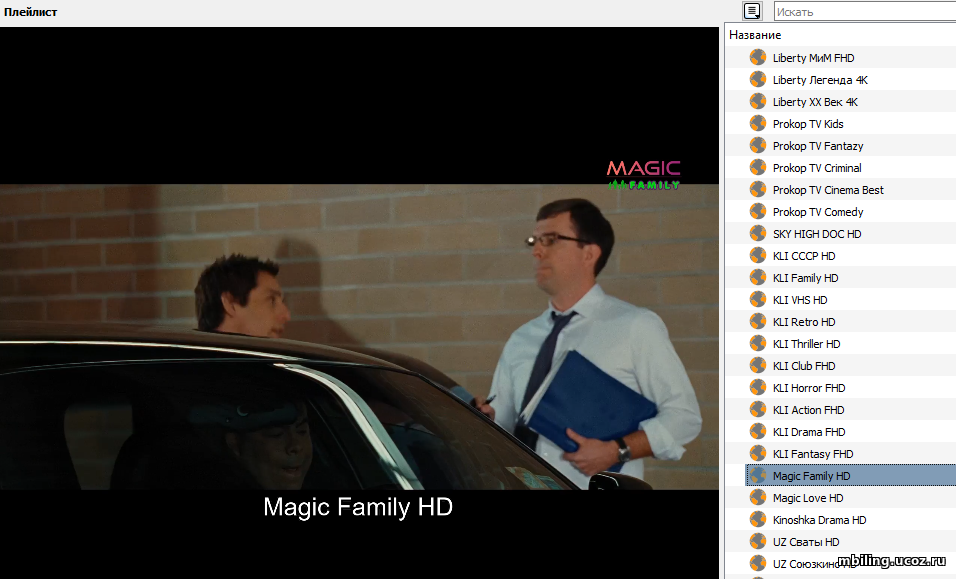Click the globe icon for KLI Family HD
This screenshot has width=956, height=579.
coord(758,277)
